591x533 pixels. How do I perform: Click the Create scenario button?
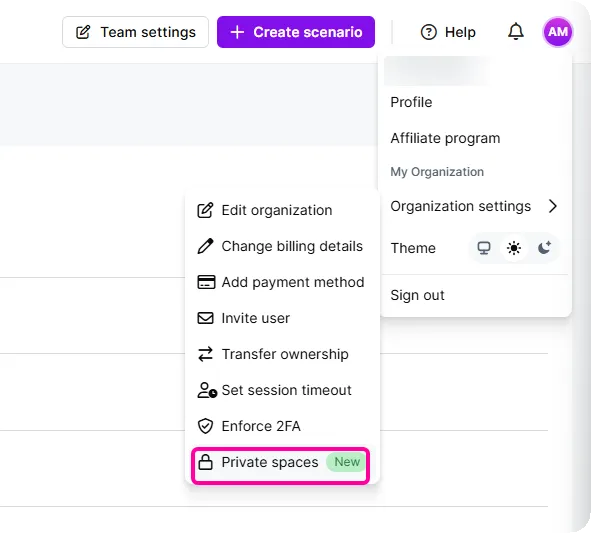[296, 32]
